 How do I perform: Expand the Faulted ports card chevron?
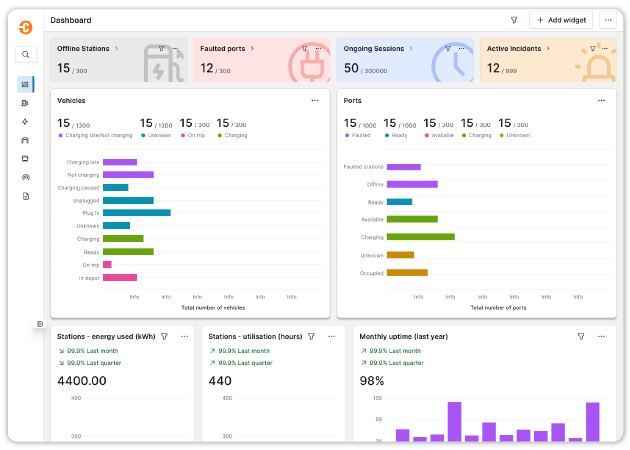tap(251, 48)
